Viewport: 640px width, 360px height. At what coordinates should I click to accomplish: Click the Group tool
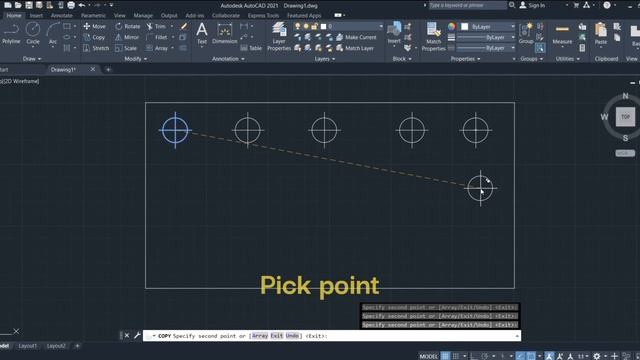[526, 33]
